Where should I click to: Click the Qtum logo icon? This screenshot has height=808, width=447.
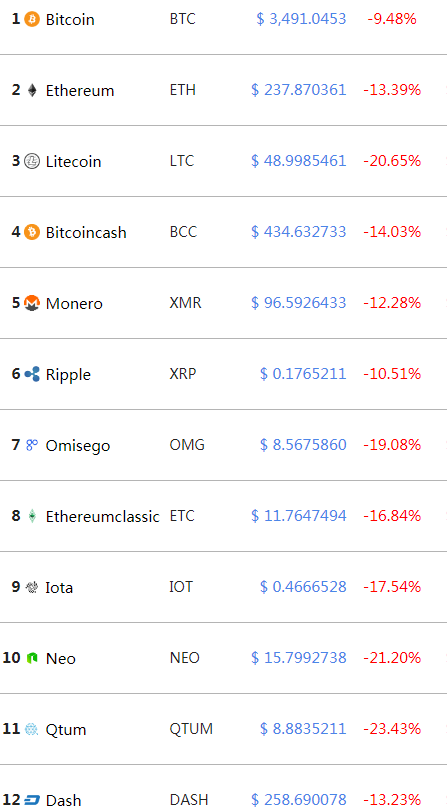tap(32, 729)
